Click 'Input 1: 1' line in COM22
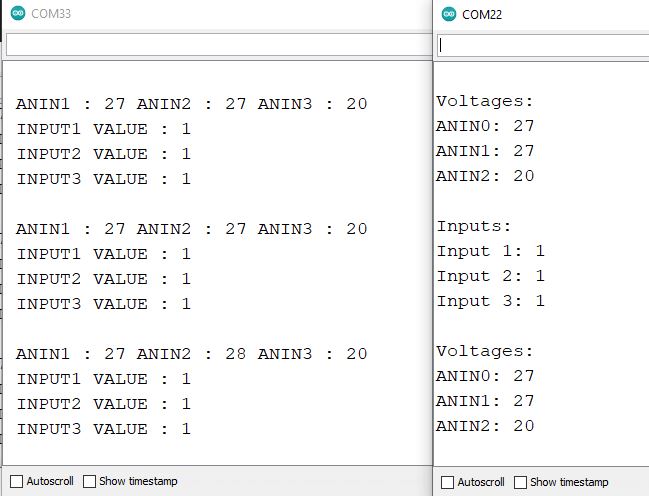The width and height of the screenshot is (649, 496). tap(490, 251)
